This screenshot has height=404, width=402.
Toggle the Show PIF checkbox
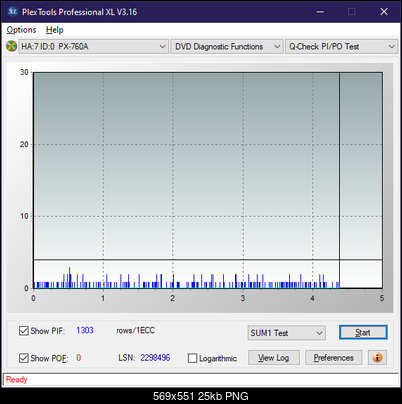[23, 331]
